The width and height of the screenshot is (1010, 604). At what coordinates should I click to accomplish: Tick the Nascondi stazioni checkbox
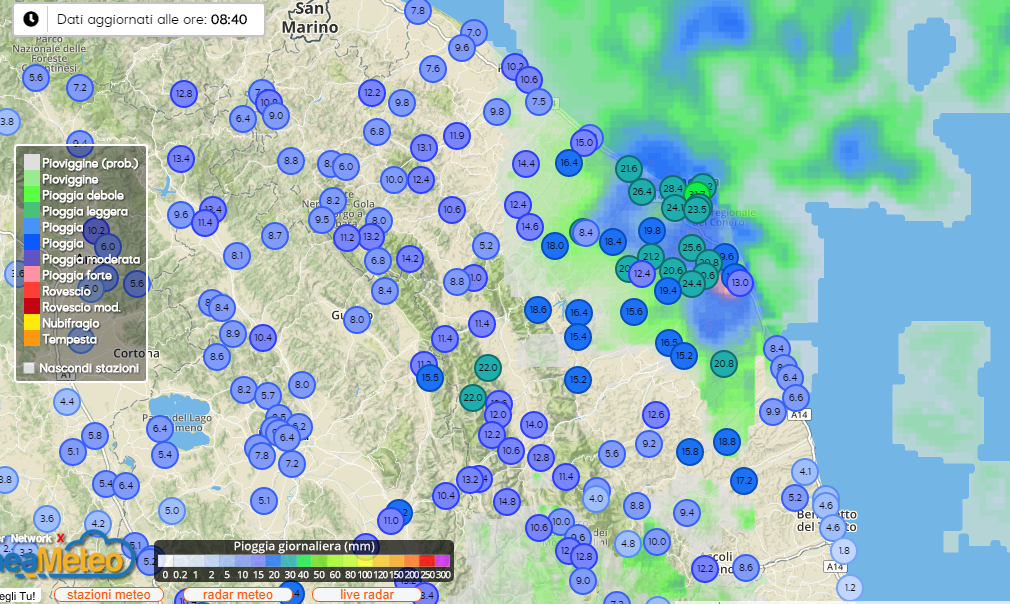click(x=29, y=368)
